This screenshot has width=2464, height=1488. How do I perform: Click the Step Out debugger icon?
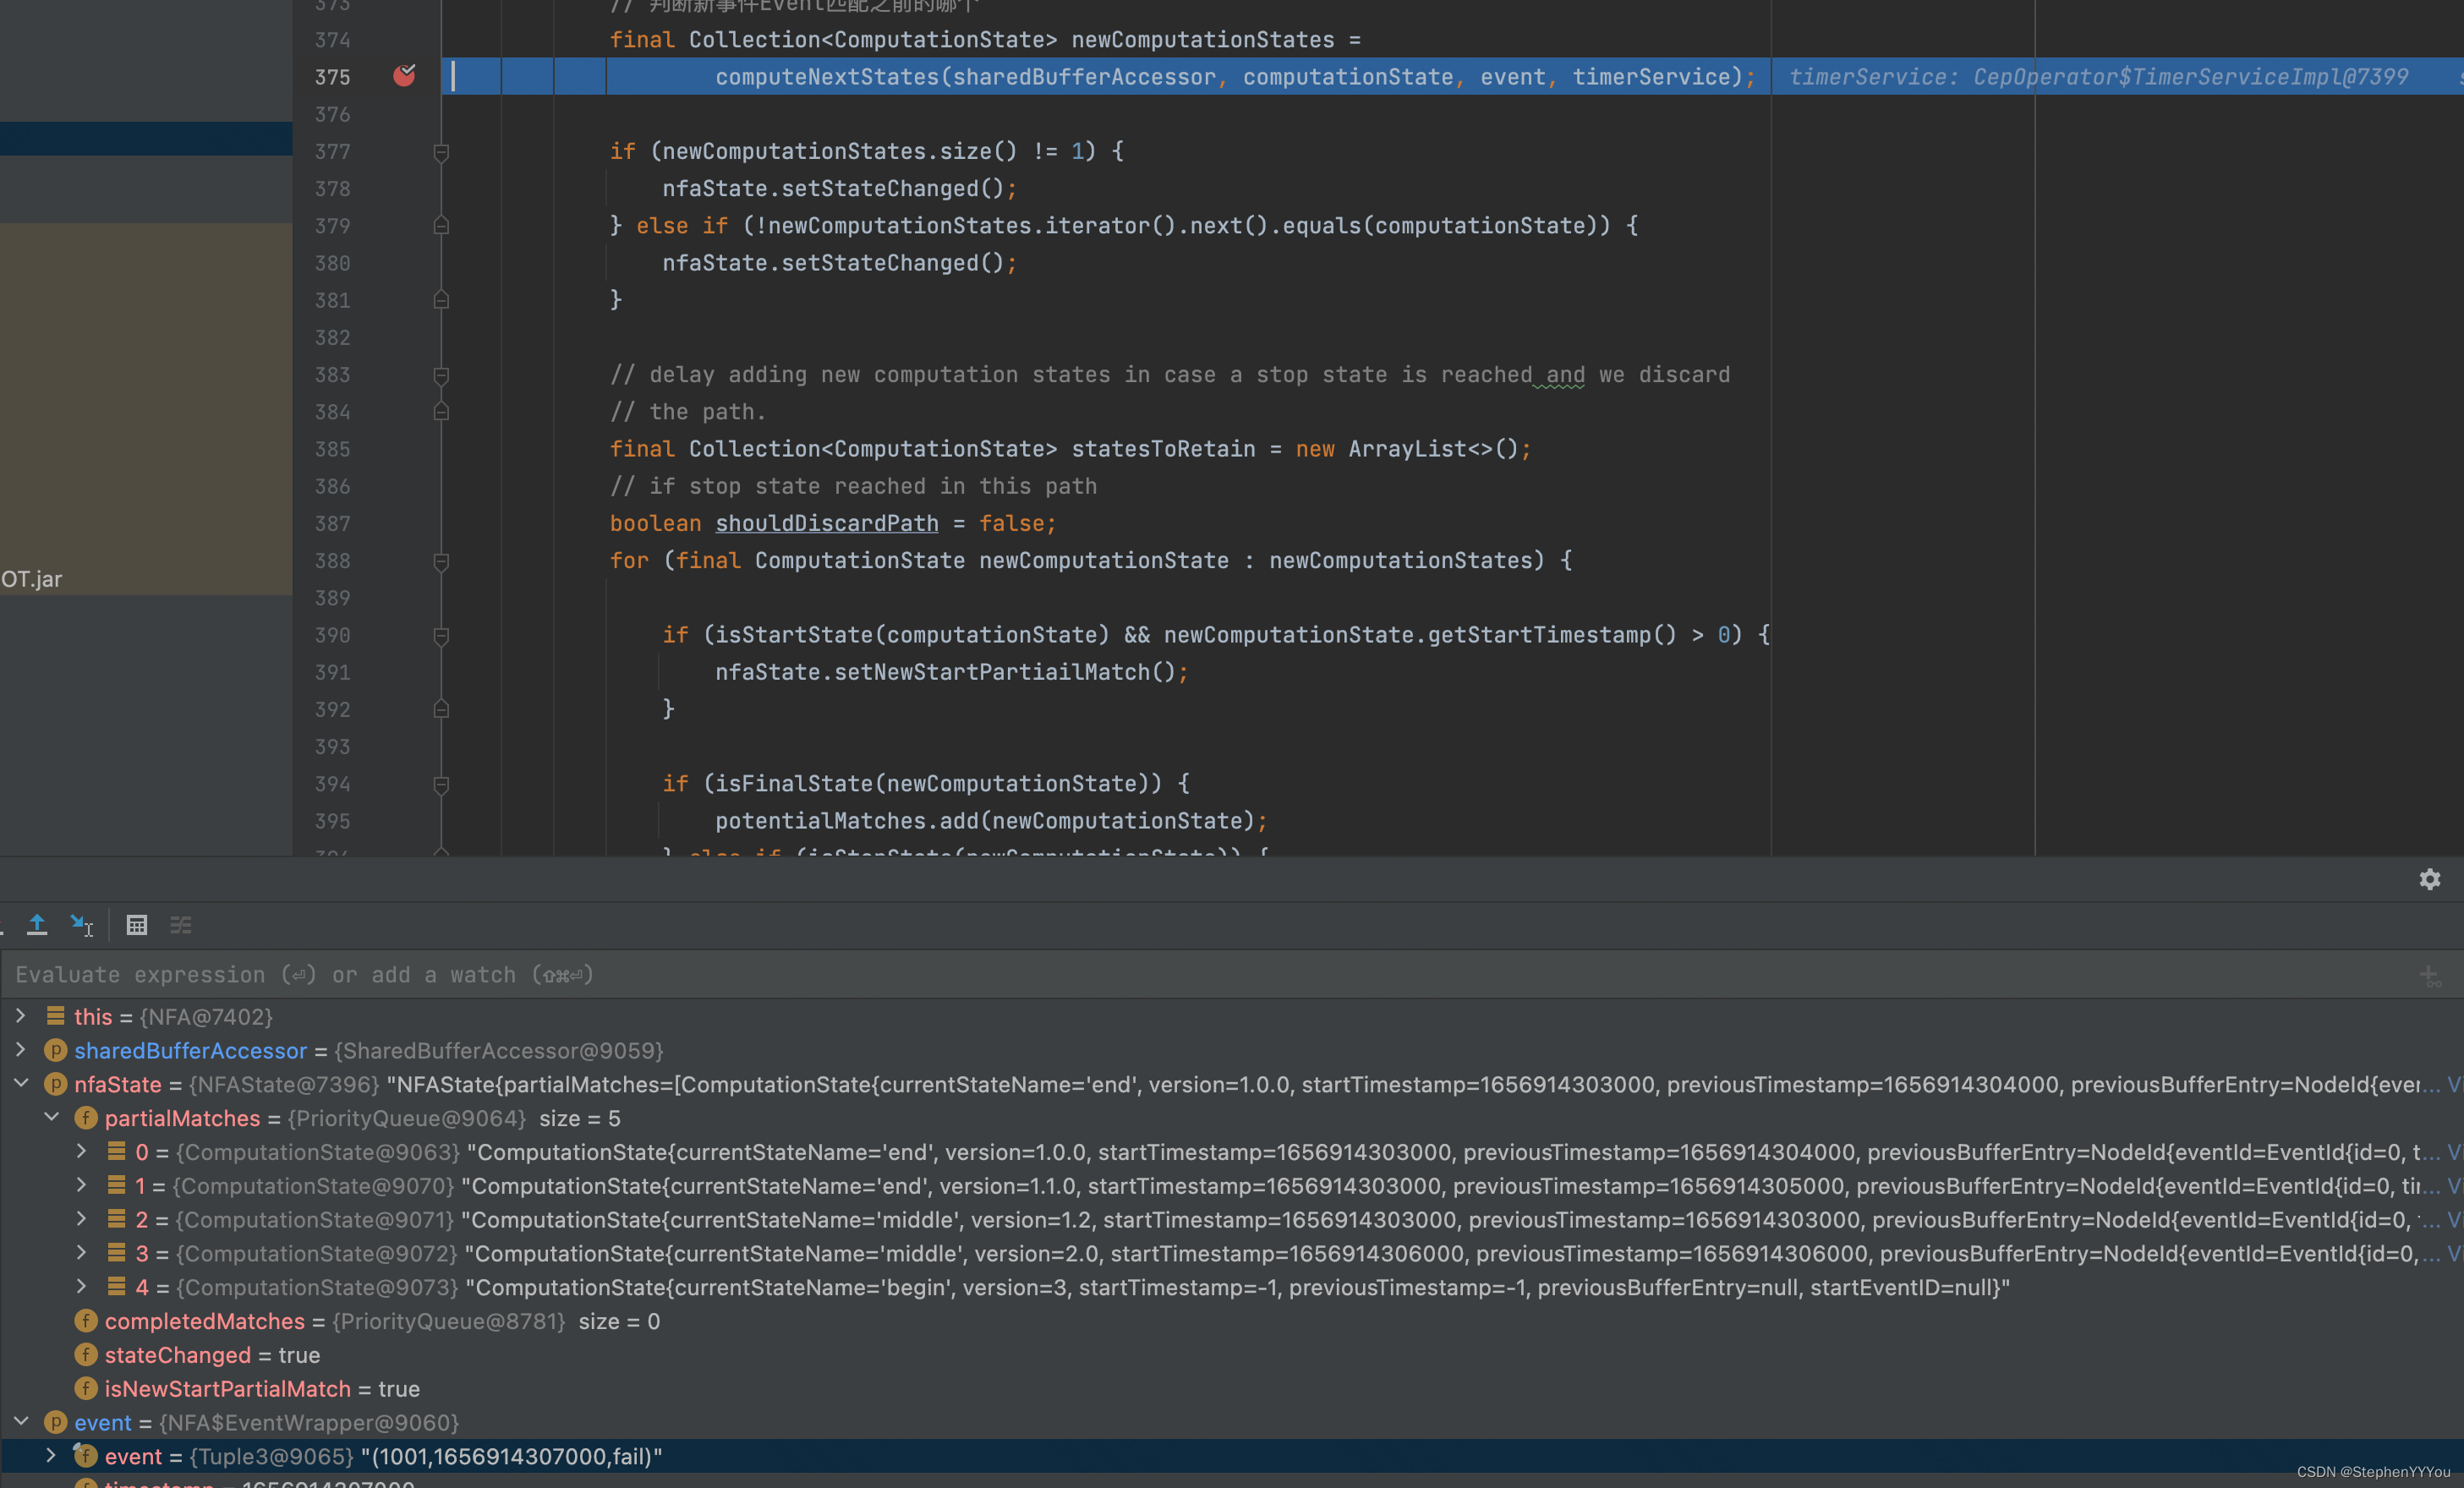37,924
